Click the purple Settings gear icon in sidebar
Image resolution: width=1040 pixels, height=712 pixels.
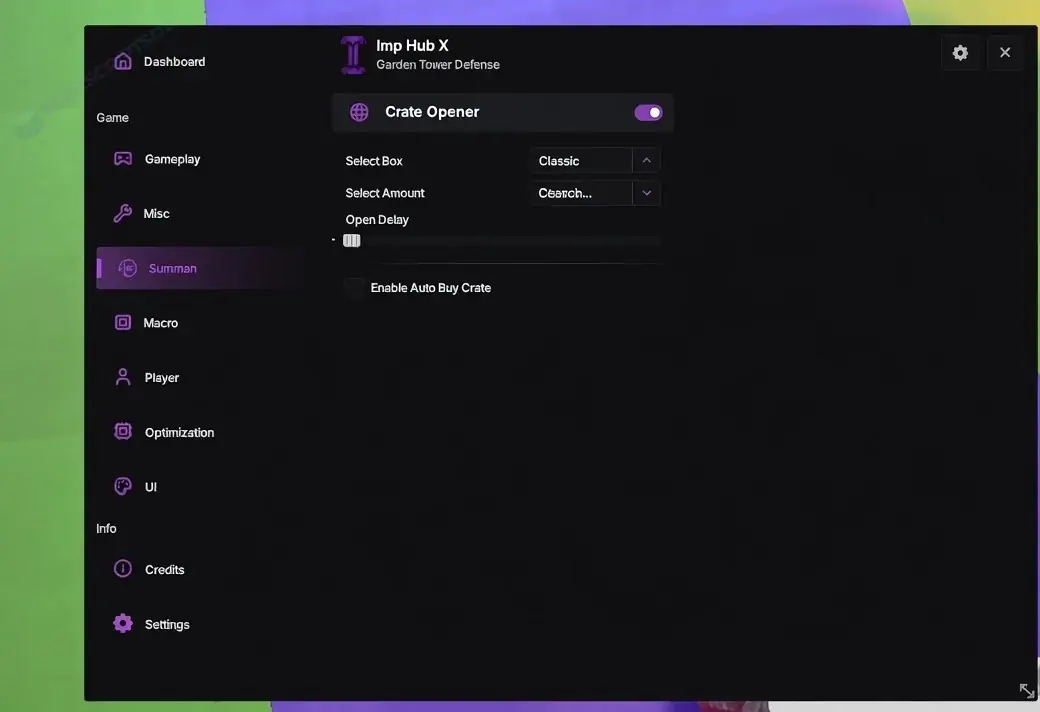coord(123,624)
